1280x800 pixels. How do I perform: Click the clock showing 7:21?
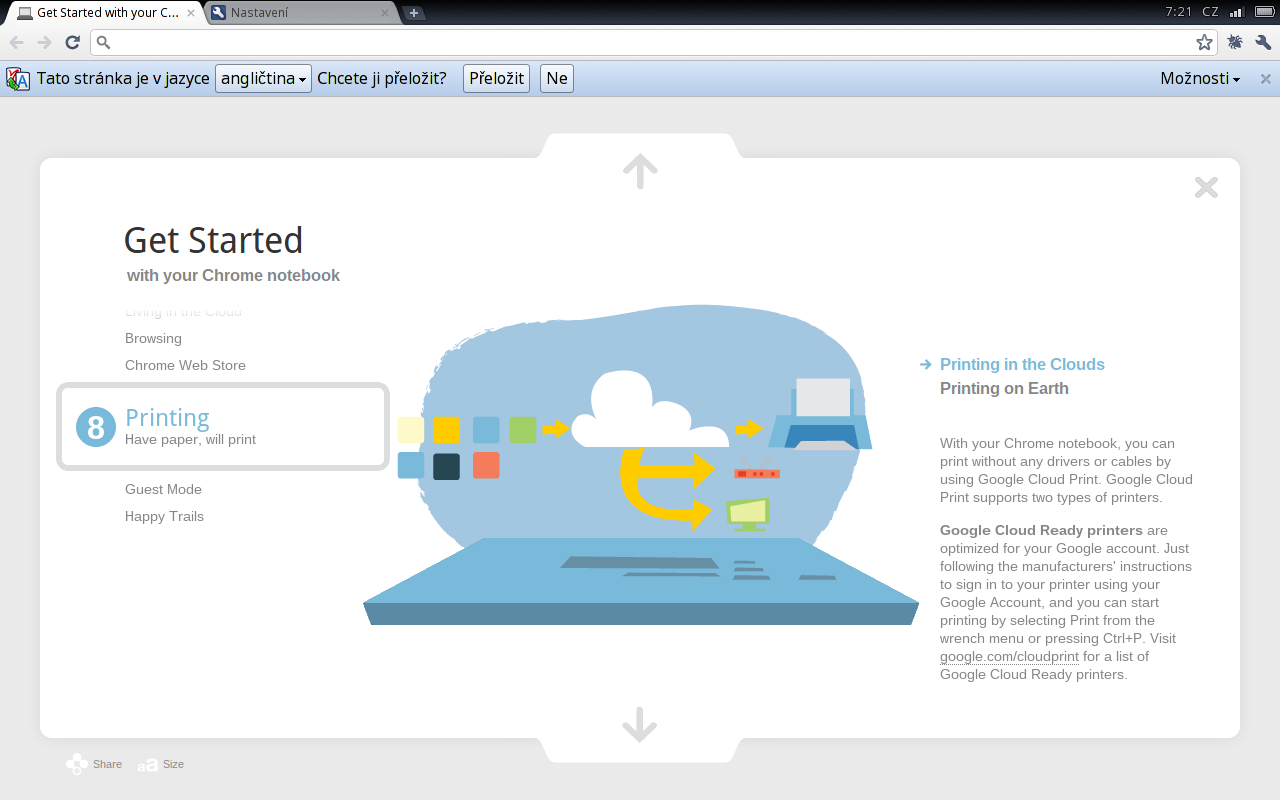1179,12
